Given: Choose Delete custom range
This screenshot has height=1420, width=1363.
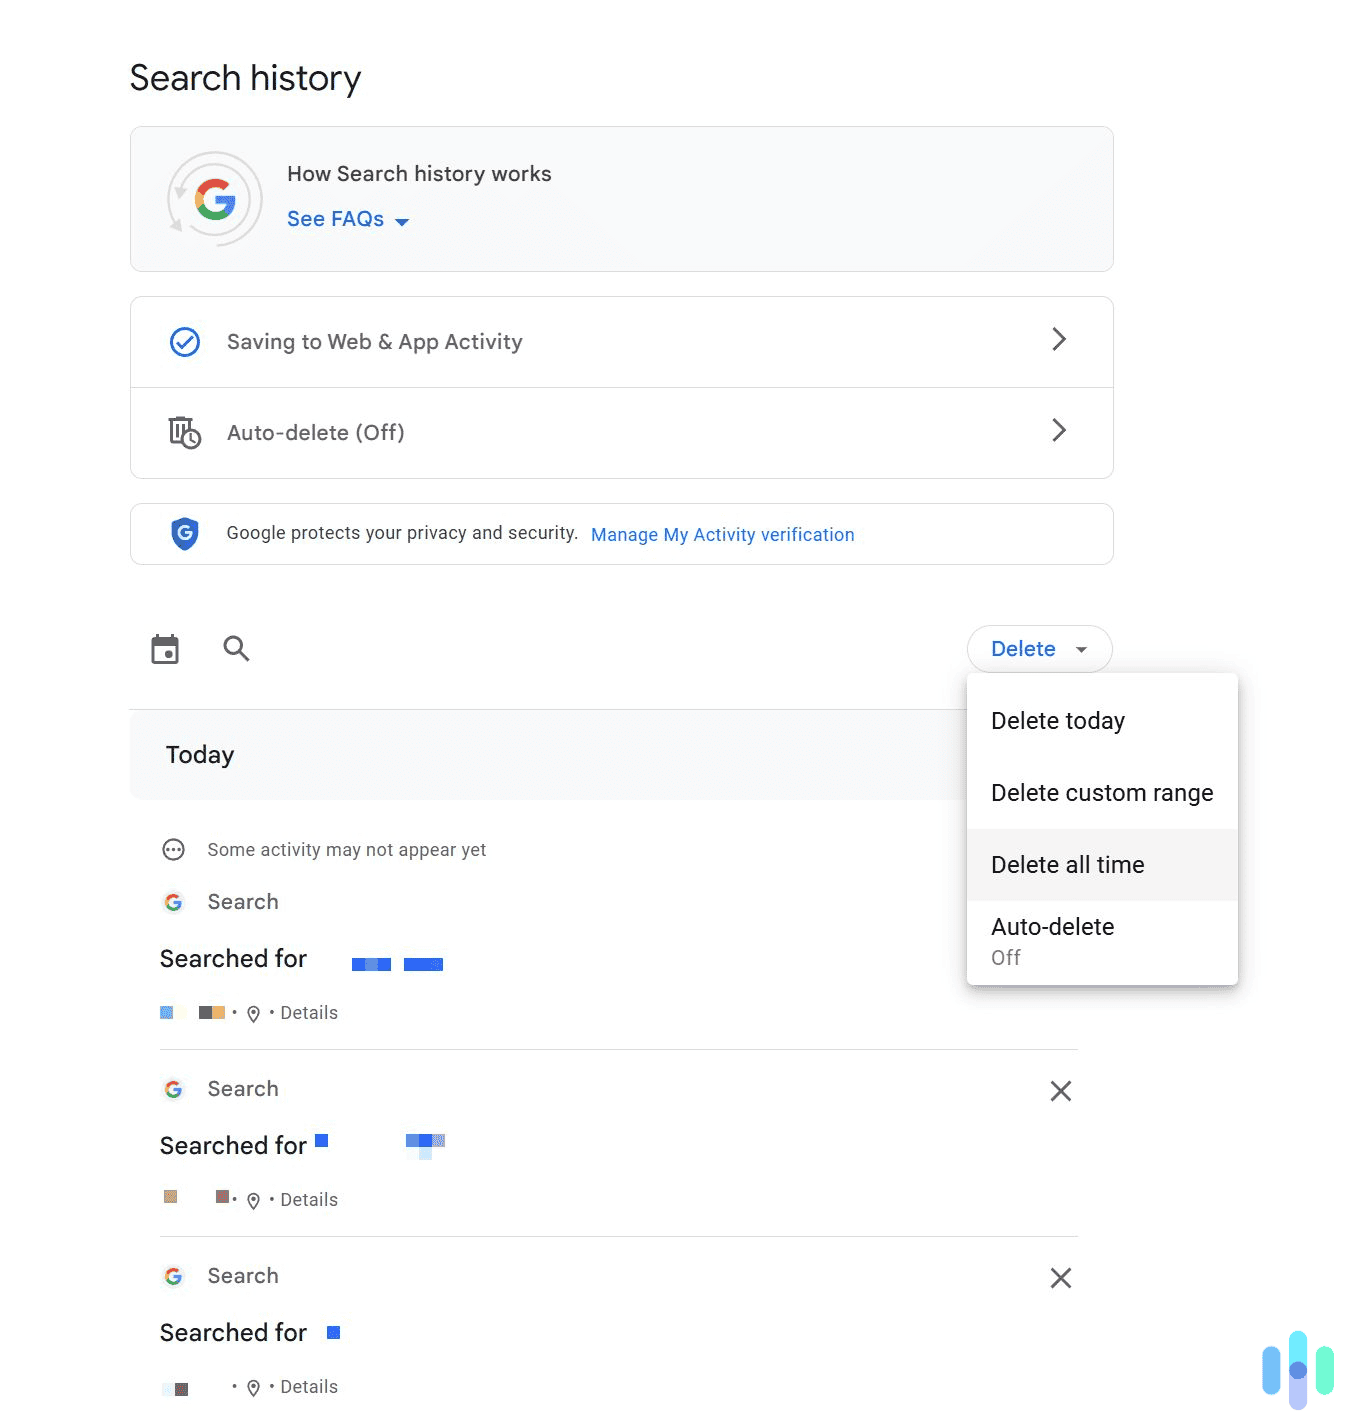Looking at the screenshot, I should click(1101, 792).
